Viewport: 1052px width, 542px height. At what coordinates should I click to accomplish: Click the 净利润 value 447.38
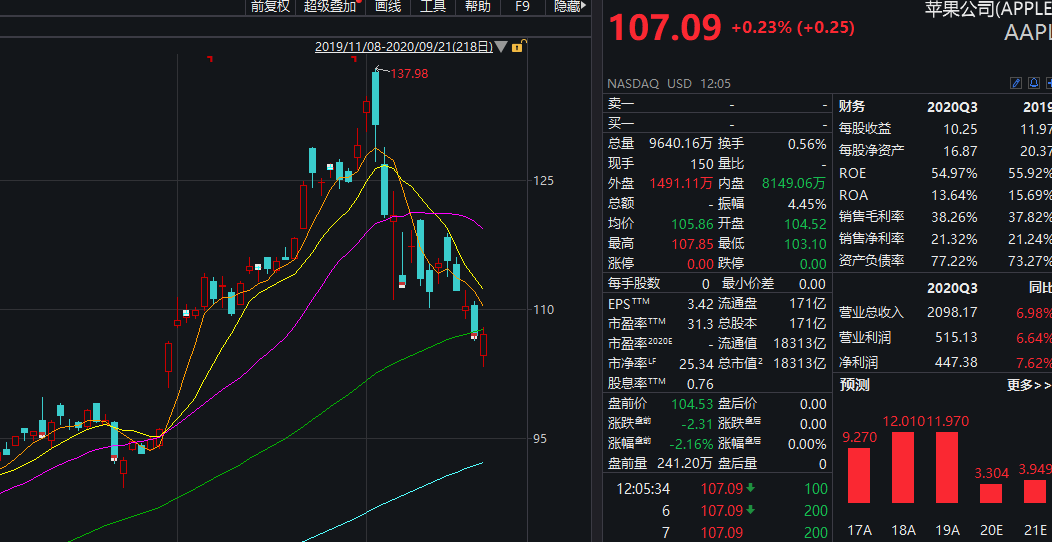956,363
